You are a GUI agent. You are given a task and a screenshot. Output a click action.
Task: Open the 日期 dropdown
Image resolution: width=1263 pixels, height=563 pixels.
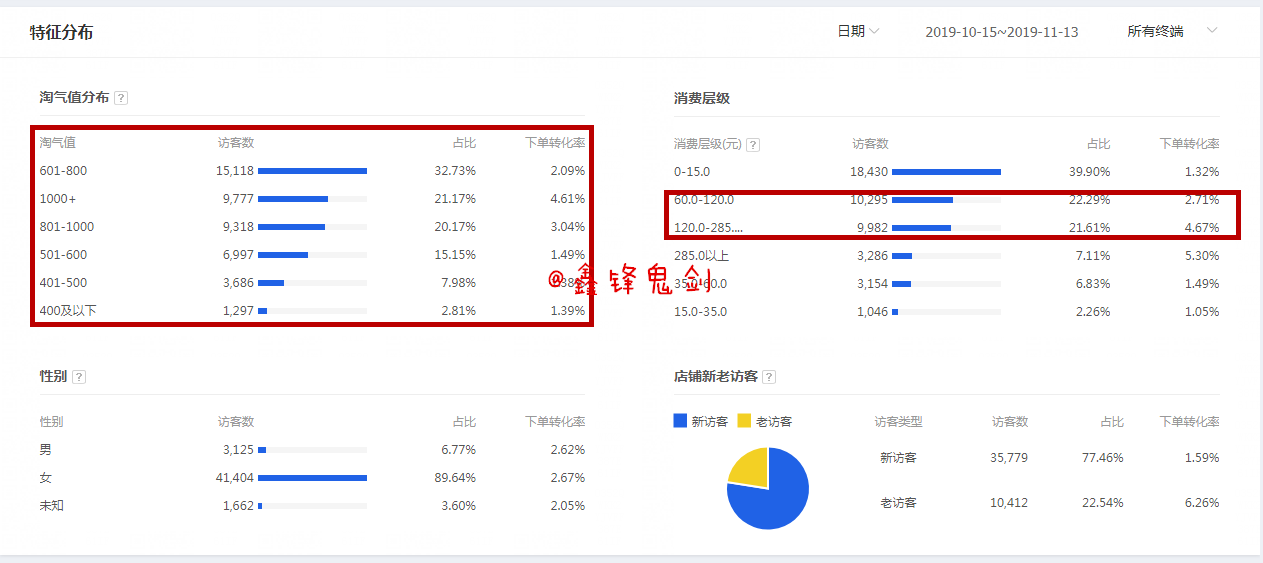click(x=858, y=32)
